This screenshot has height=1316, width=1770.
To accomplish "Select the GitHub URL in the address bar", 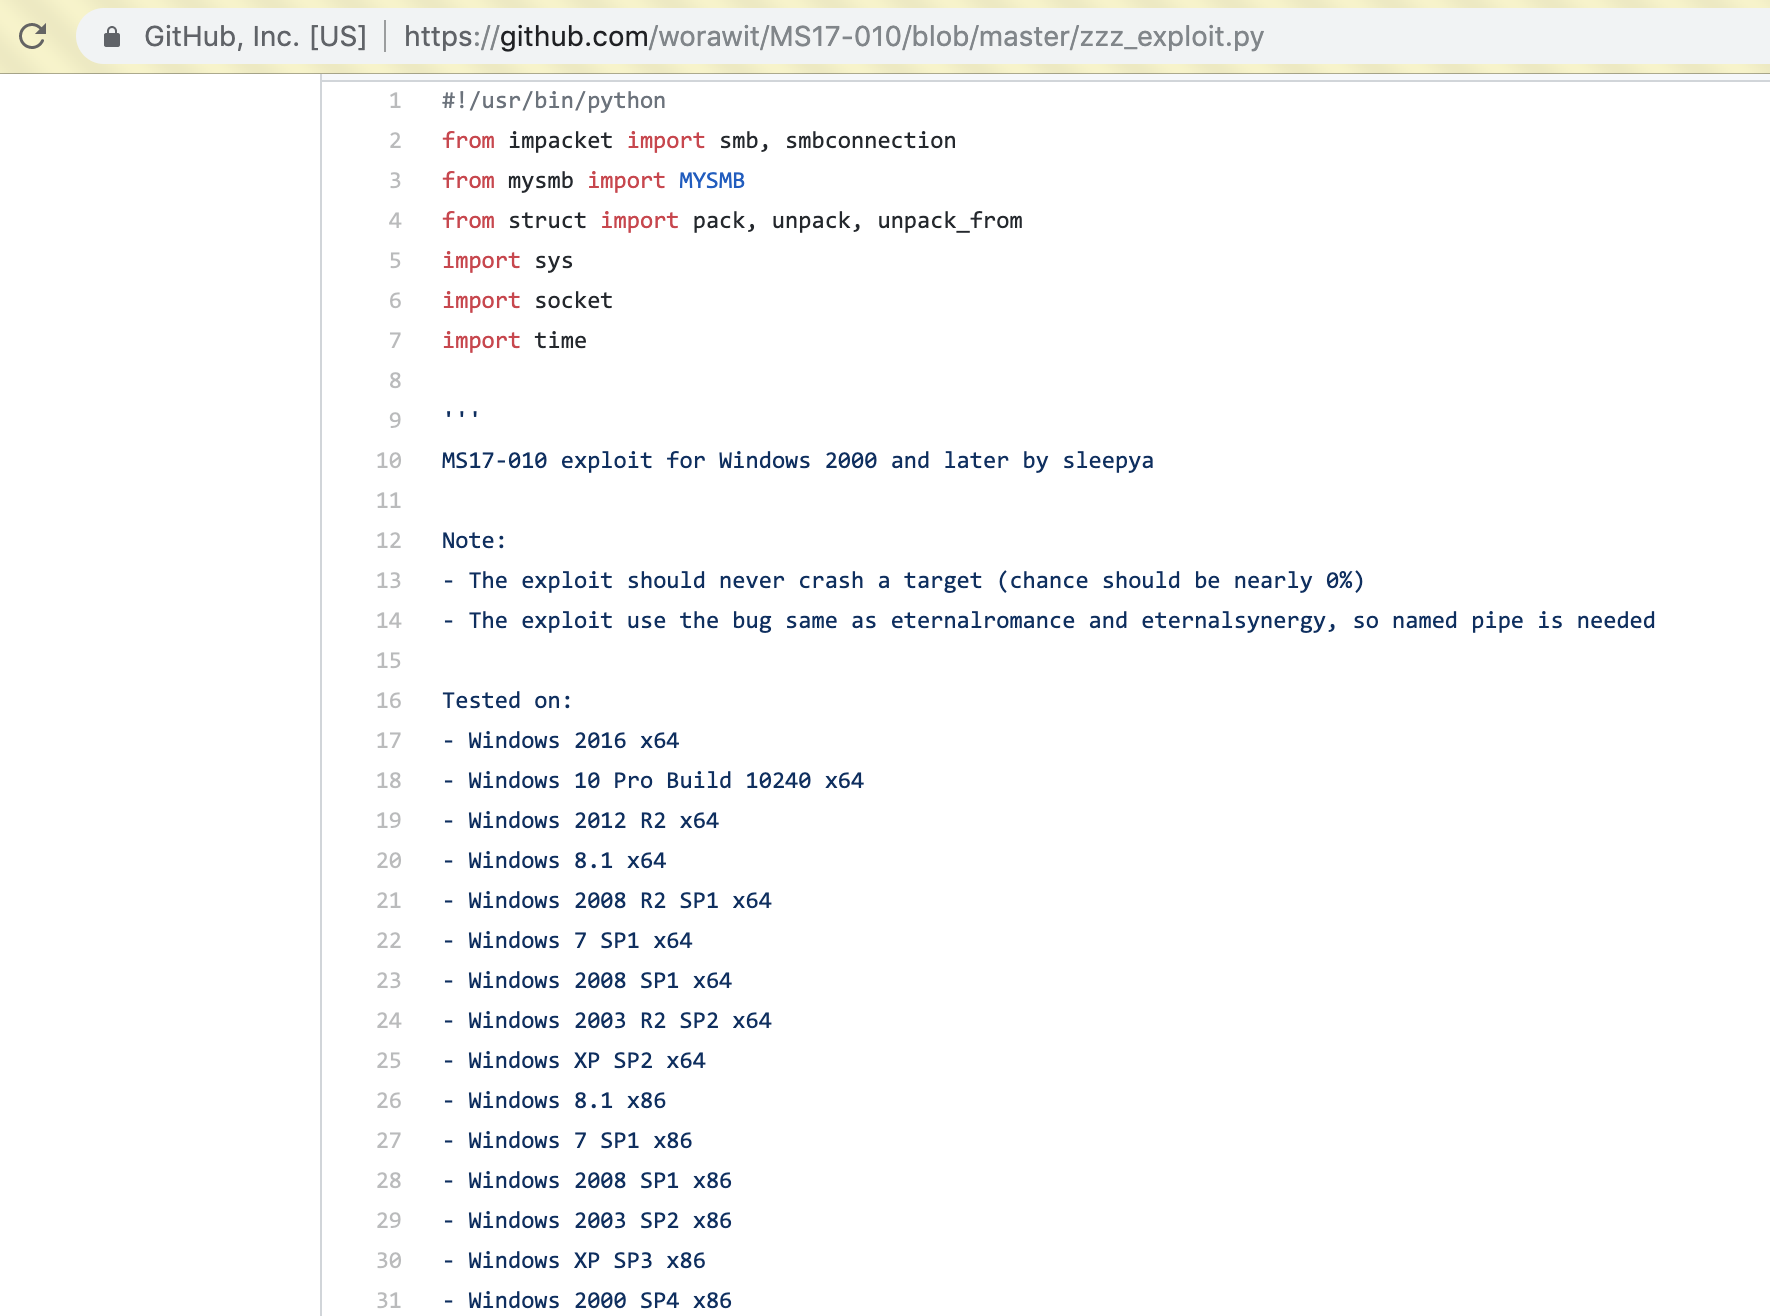I will (834, 37).
